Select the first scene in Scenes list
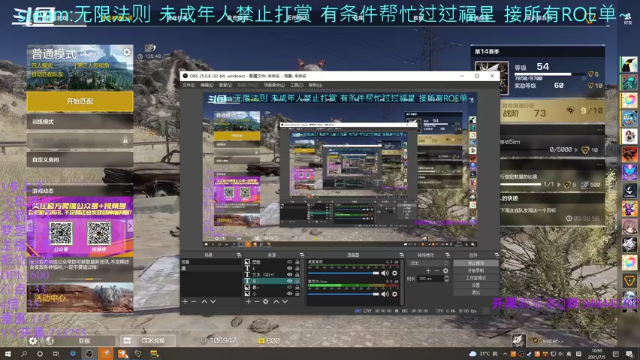This screenshot has width=640, height=360. click(x=211, y=262)
